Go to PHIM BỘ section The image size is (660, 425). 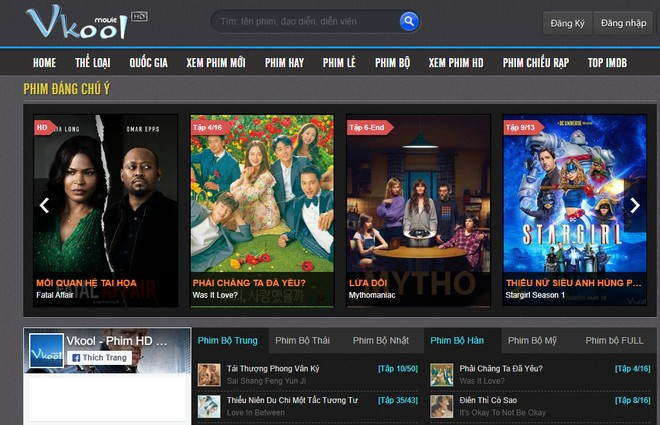click(392, 63)
